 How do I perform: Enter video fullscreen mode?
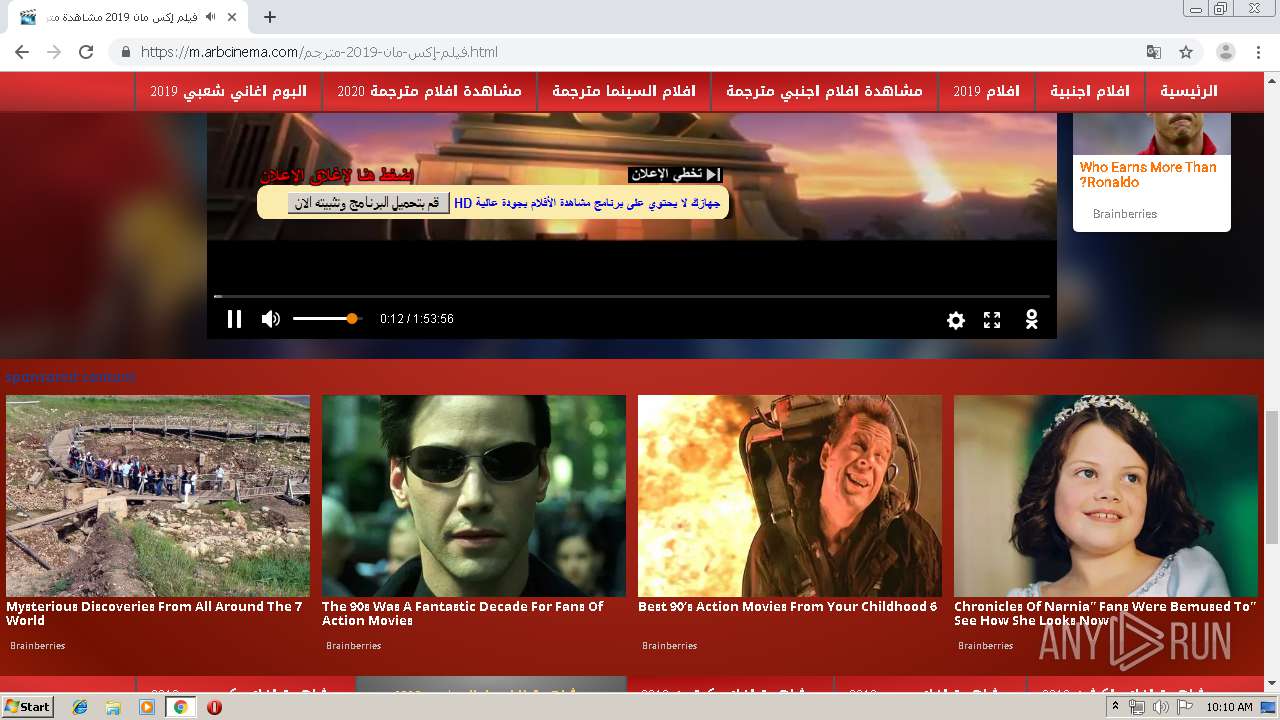pyautogui.click(x=992, y=320)
